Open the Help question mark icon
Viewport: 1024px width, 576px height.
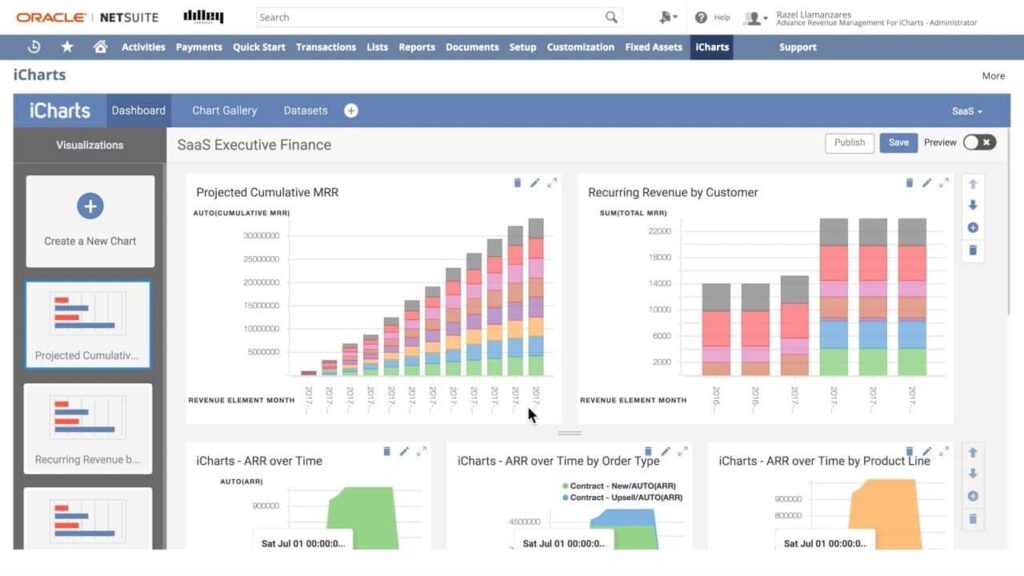click(x=701, y=18)
